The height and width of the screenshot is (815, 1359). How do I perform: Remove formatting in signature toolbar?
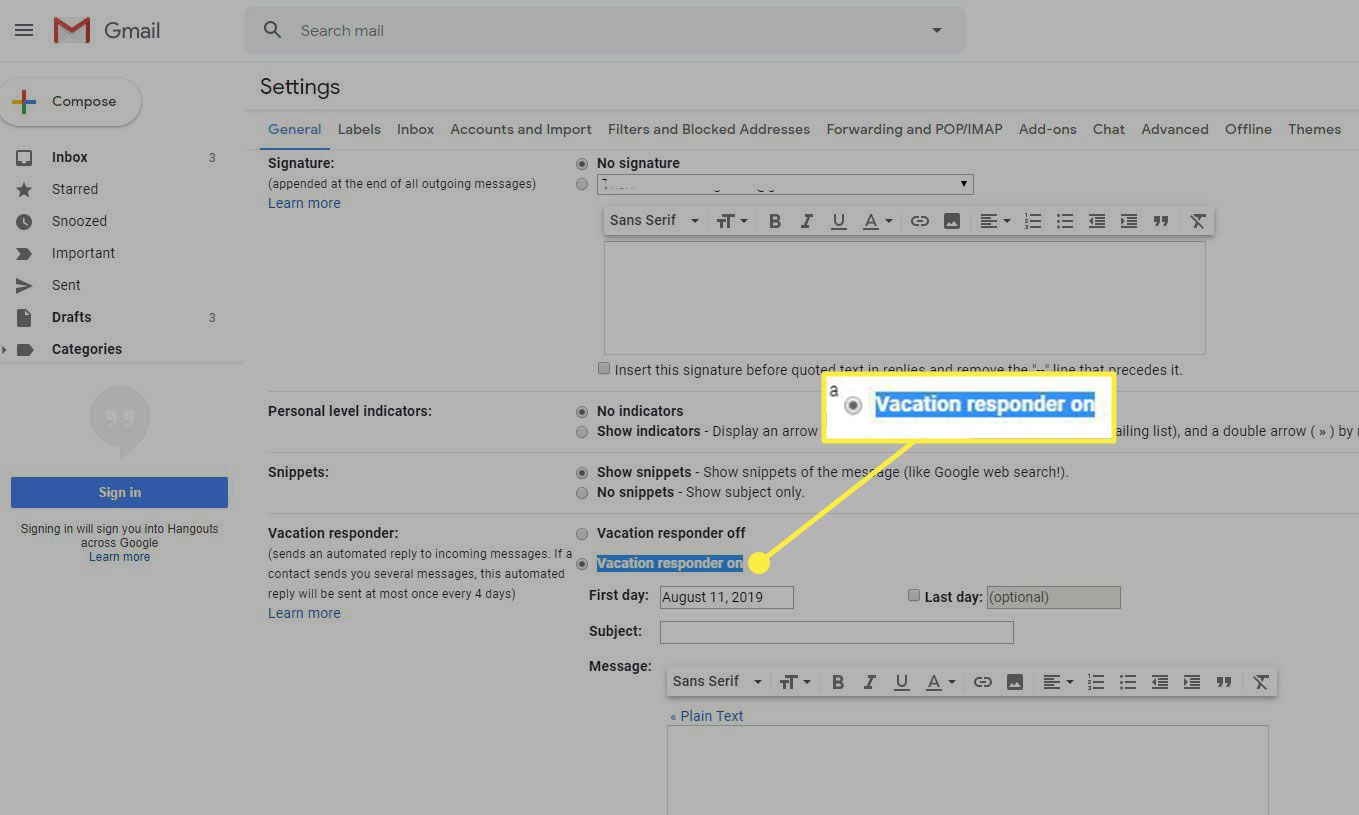point(1198,221)
